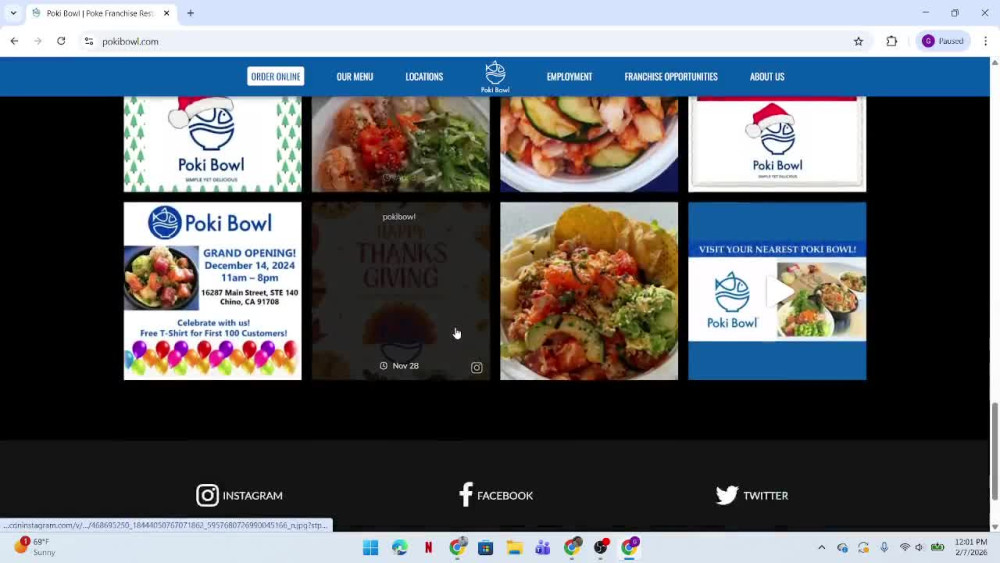Click the microphone tray icon
1000x563 pixels.
coord(885,547)
